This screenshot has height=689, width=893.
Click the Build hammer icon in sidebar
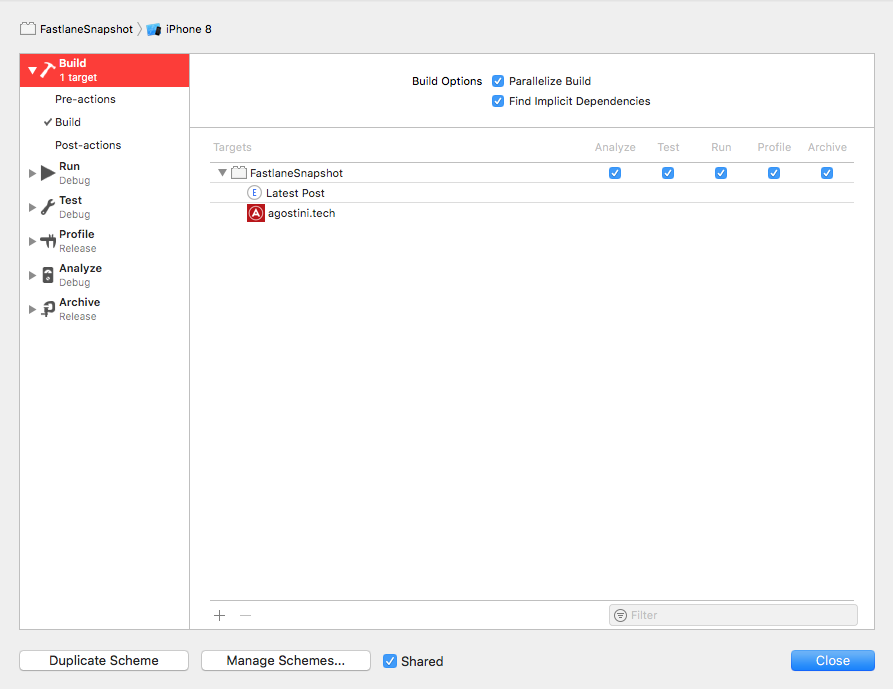coord(47,70)
